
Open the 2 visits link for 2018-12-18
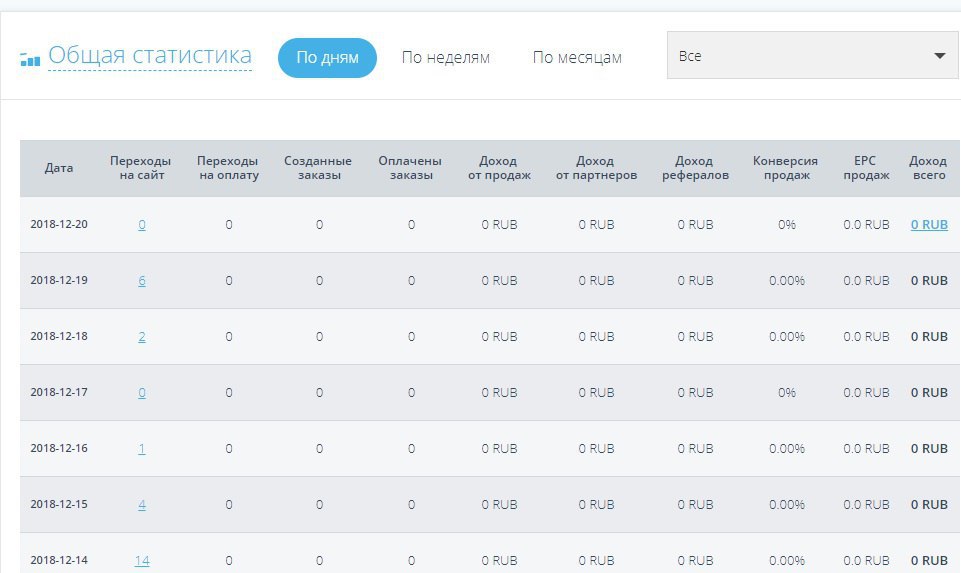[142, 337]
